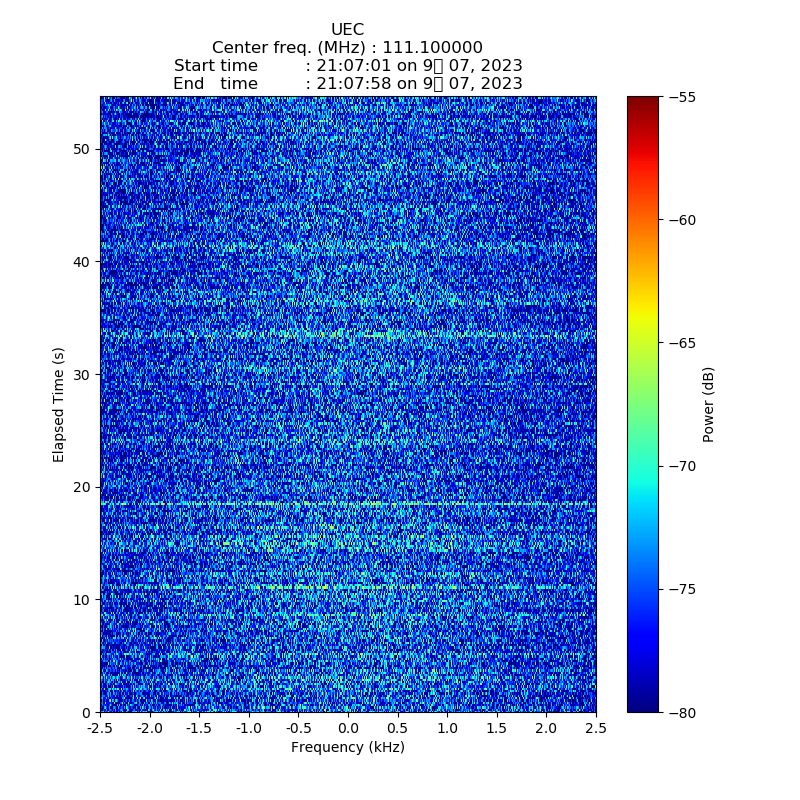Click the End time 21:07:58 line
This screenshot has height=800, width=800.
pyautogui.click(x=347, y=84)
